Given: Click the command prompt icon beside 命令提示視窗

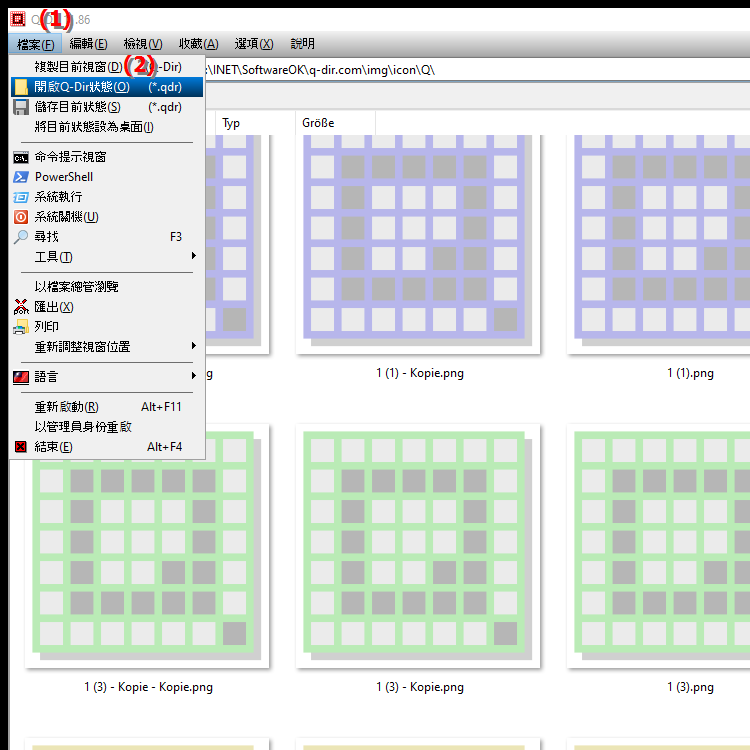Looking at the screenshot, I should (21, 157).
